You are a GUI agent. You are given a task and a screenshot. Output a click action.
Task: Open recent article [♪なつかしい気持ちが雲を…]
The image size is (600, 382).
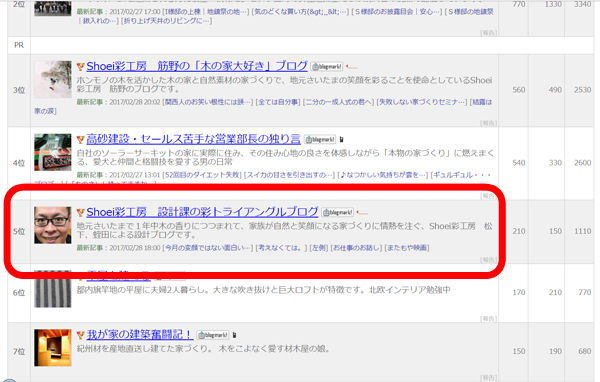tap(383, 175)
